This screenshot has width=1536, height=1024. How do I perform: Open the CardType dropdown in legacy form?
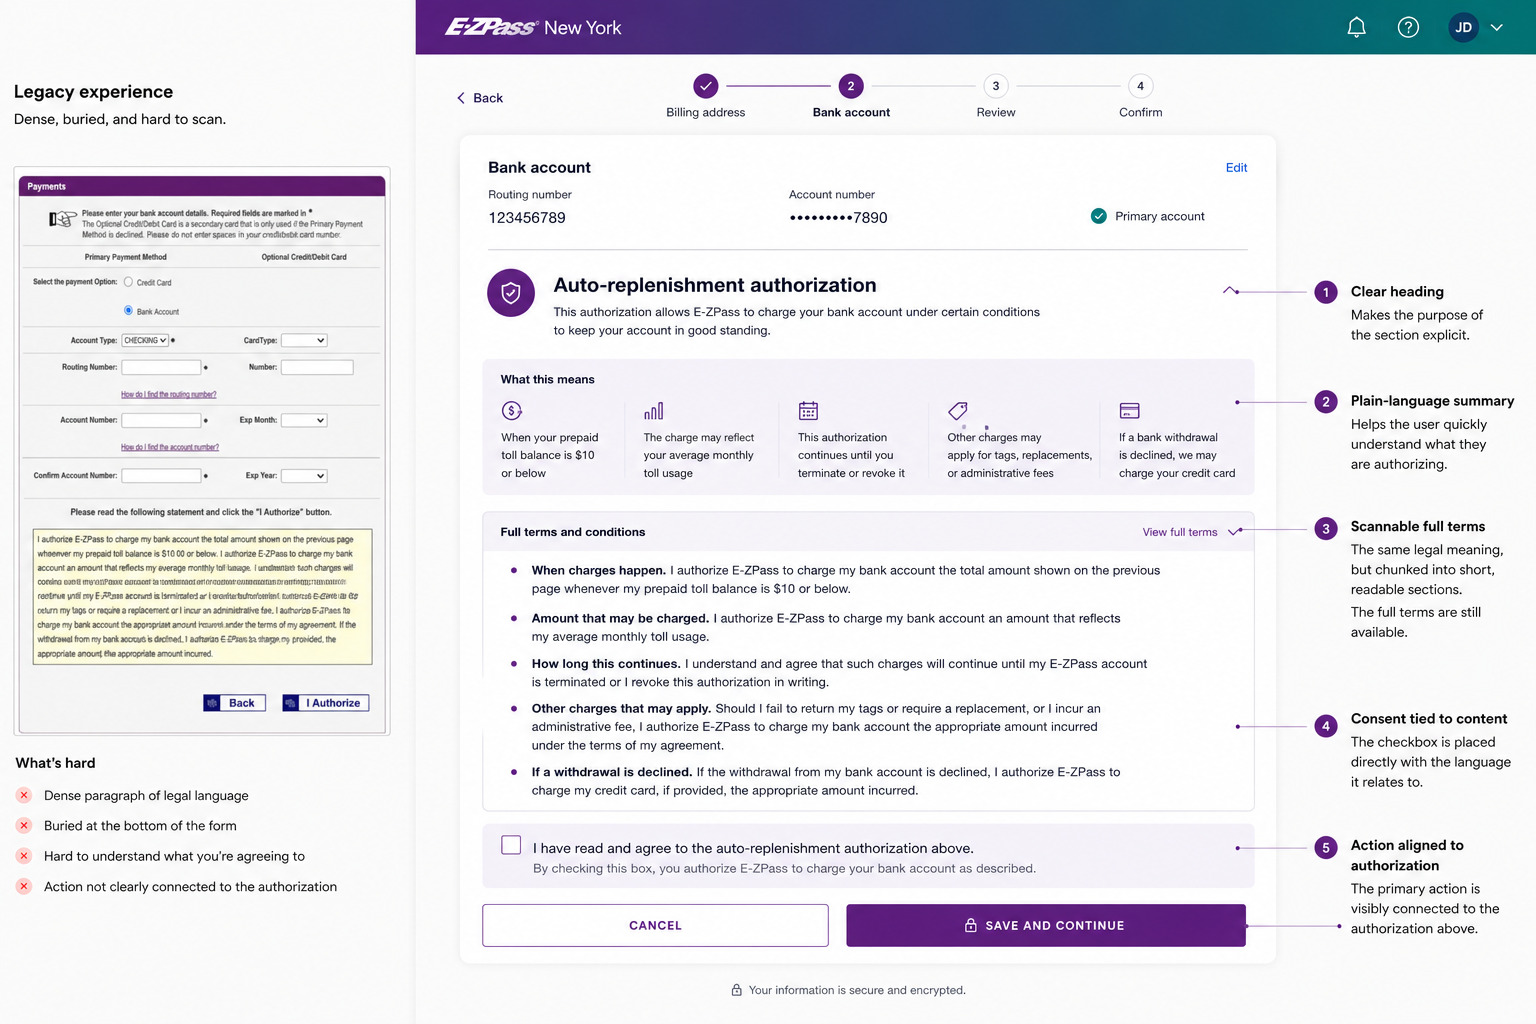(x=304, y=340)
